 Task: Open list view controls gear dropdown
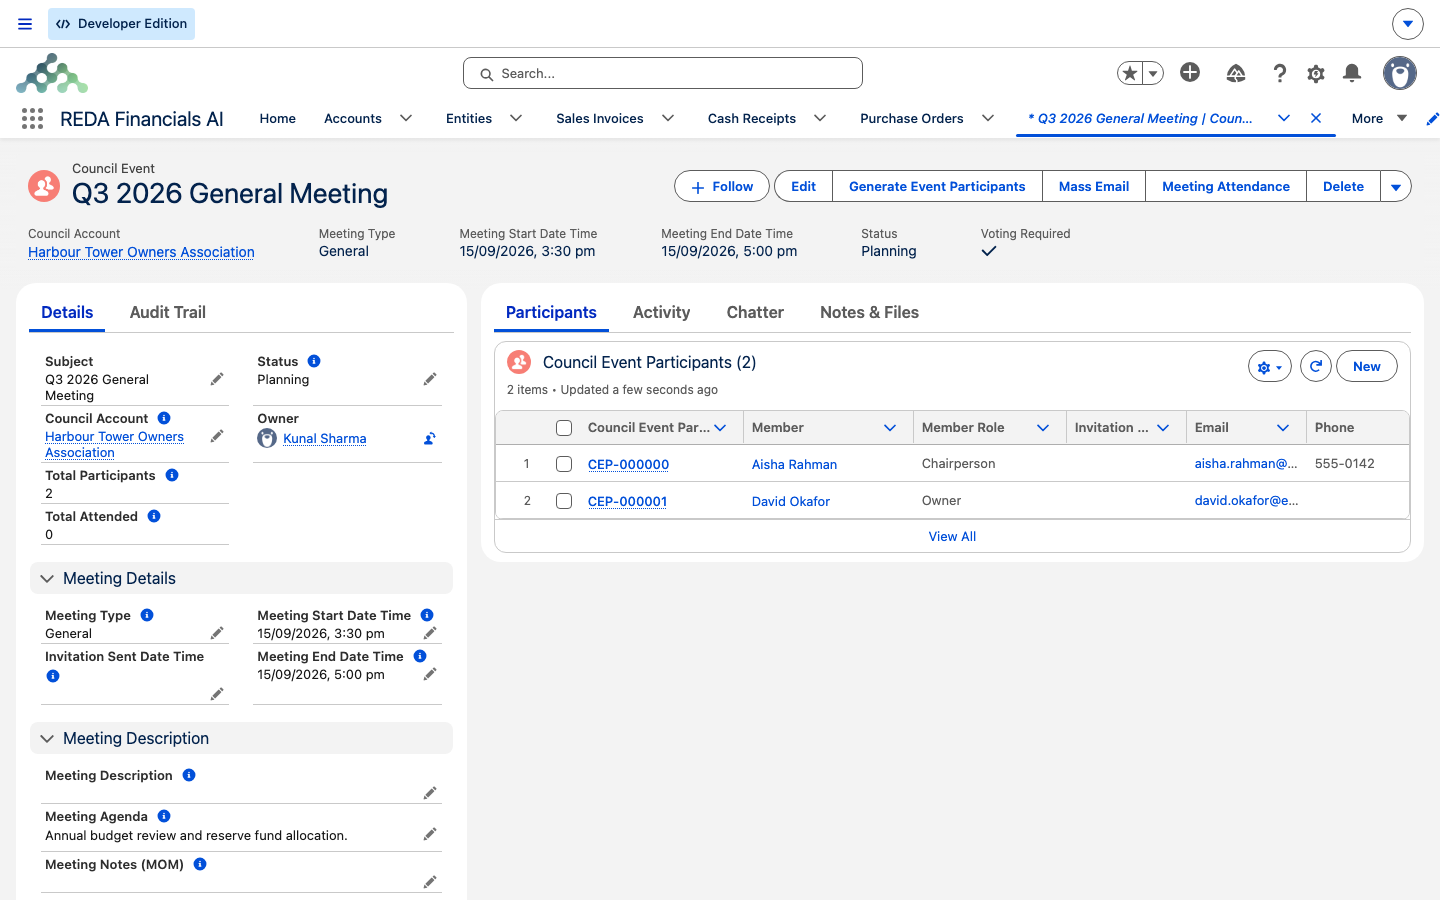pos(1270,367)
